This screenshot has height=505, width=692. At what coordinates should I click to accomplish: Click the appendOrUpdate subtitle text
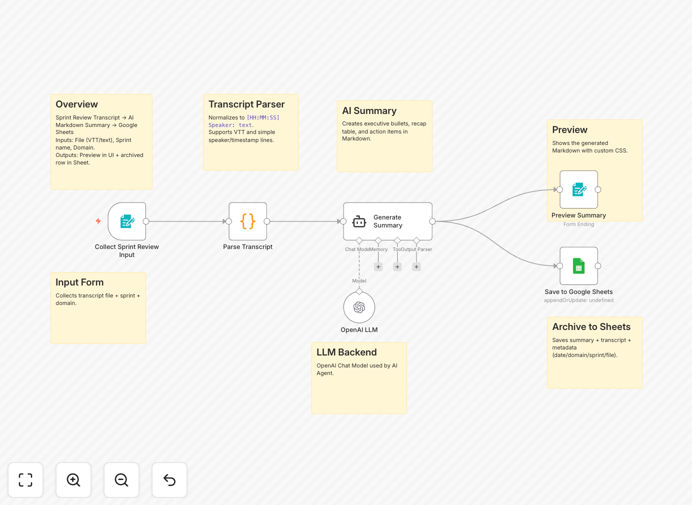click(x=579, y=300)
